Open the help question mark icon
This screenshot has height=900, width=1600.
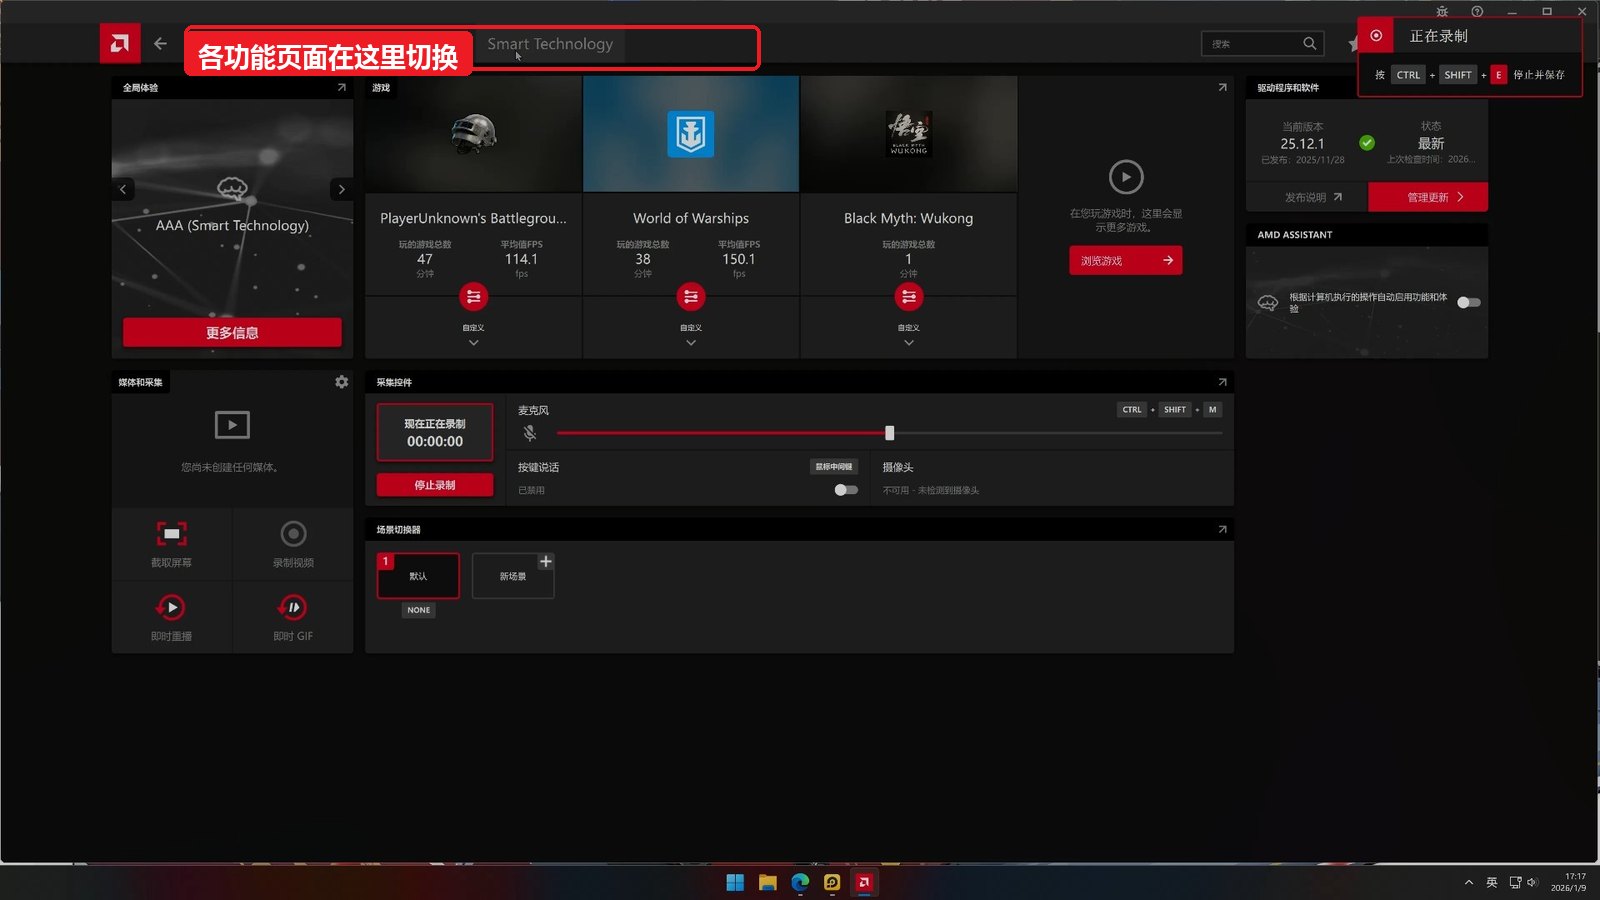(x=1477, y=12)
